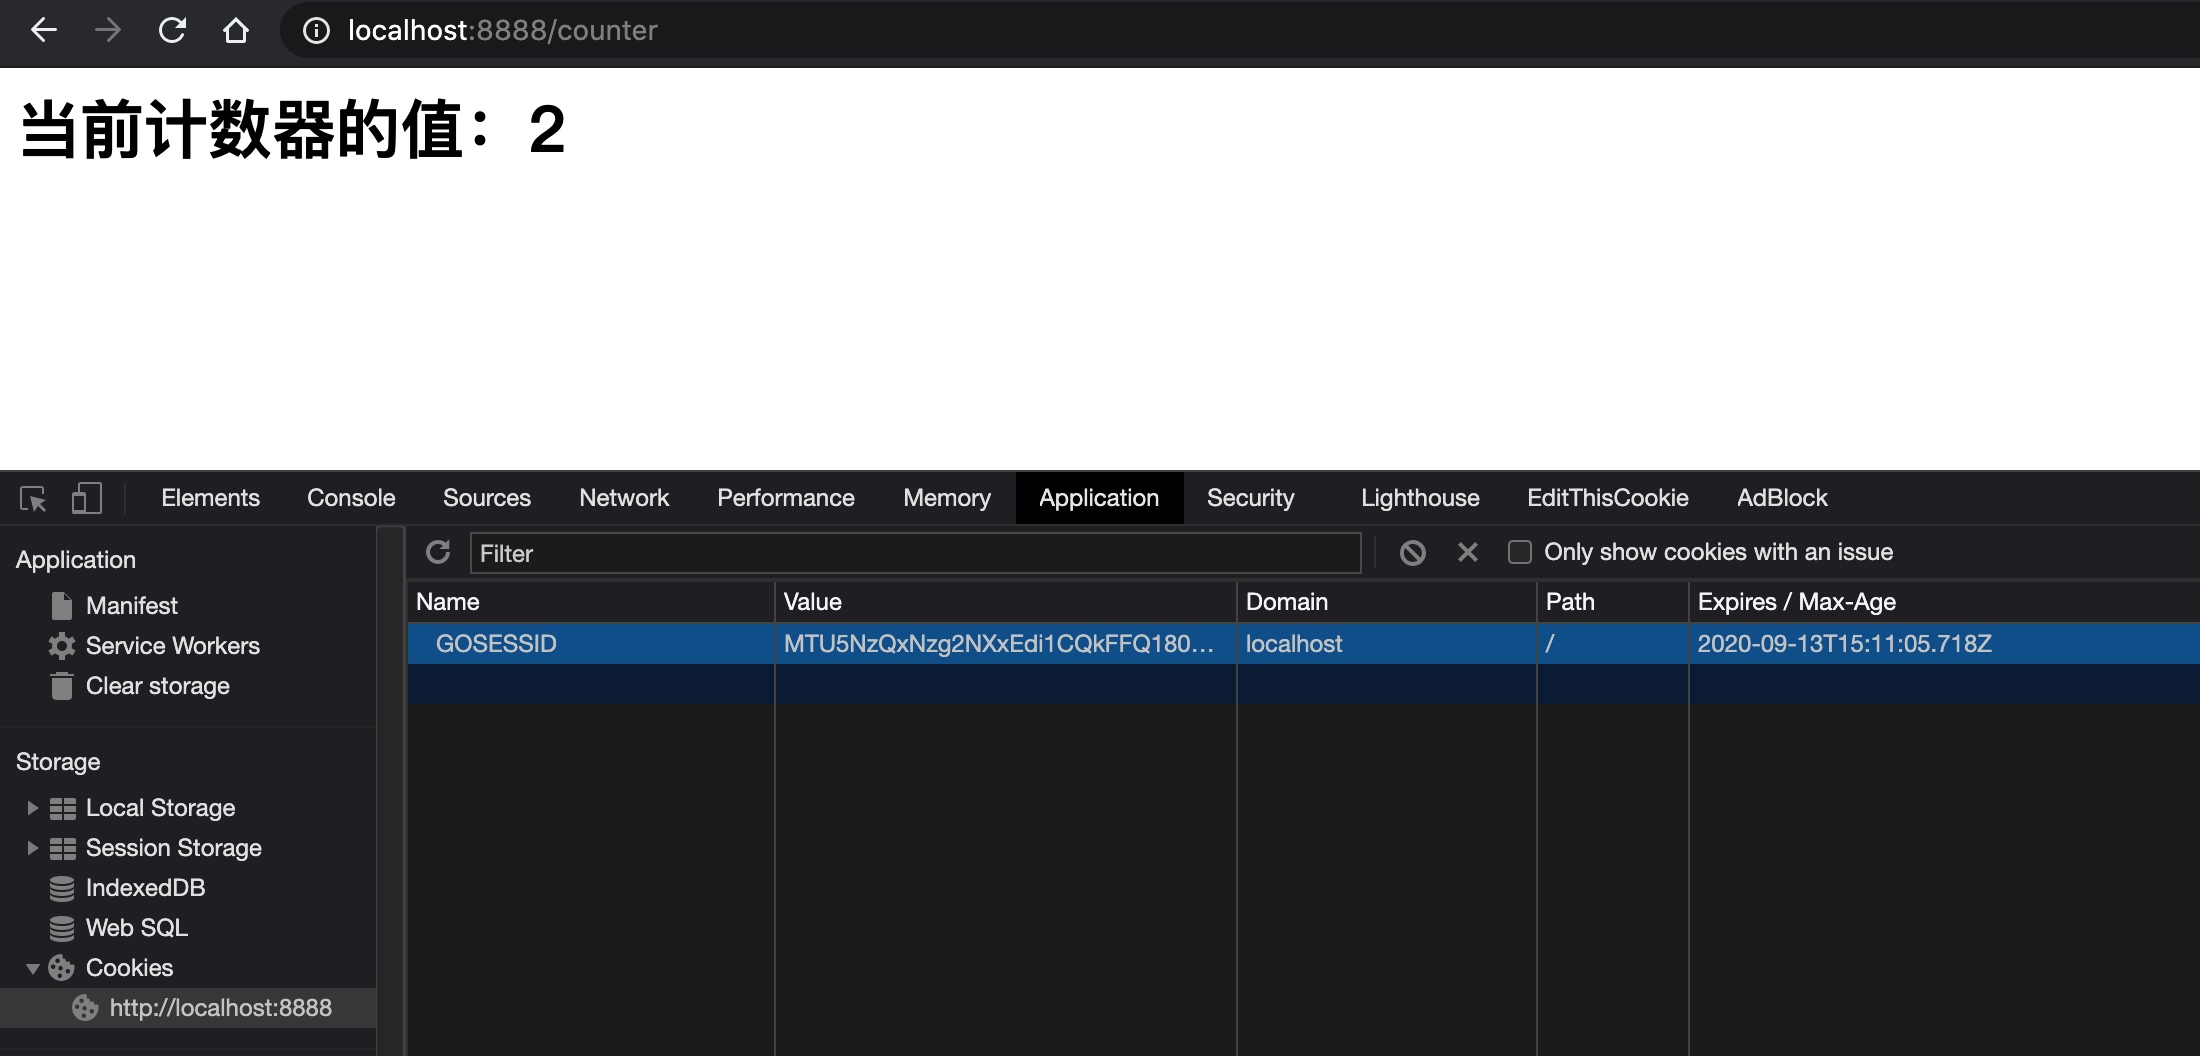Click the Session Storage grid icon
Screen dimensions: 2200x1056
63,848
